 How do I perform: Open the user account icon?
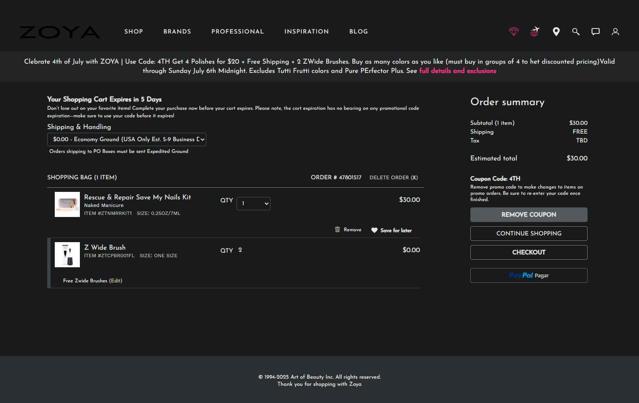point(615,31)
